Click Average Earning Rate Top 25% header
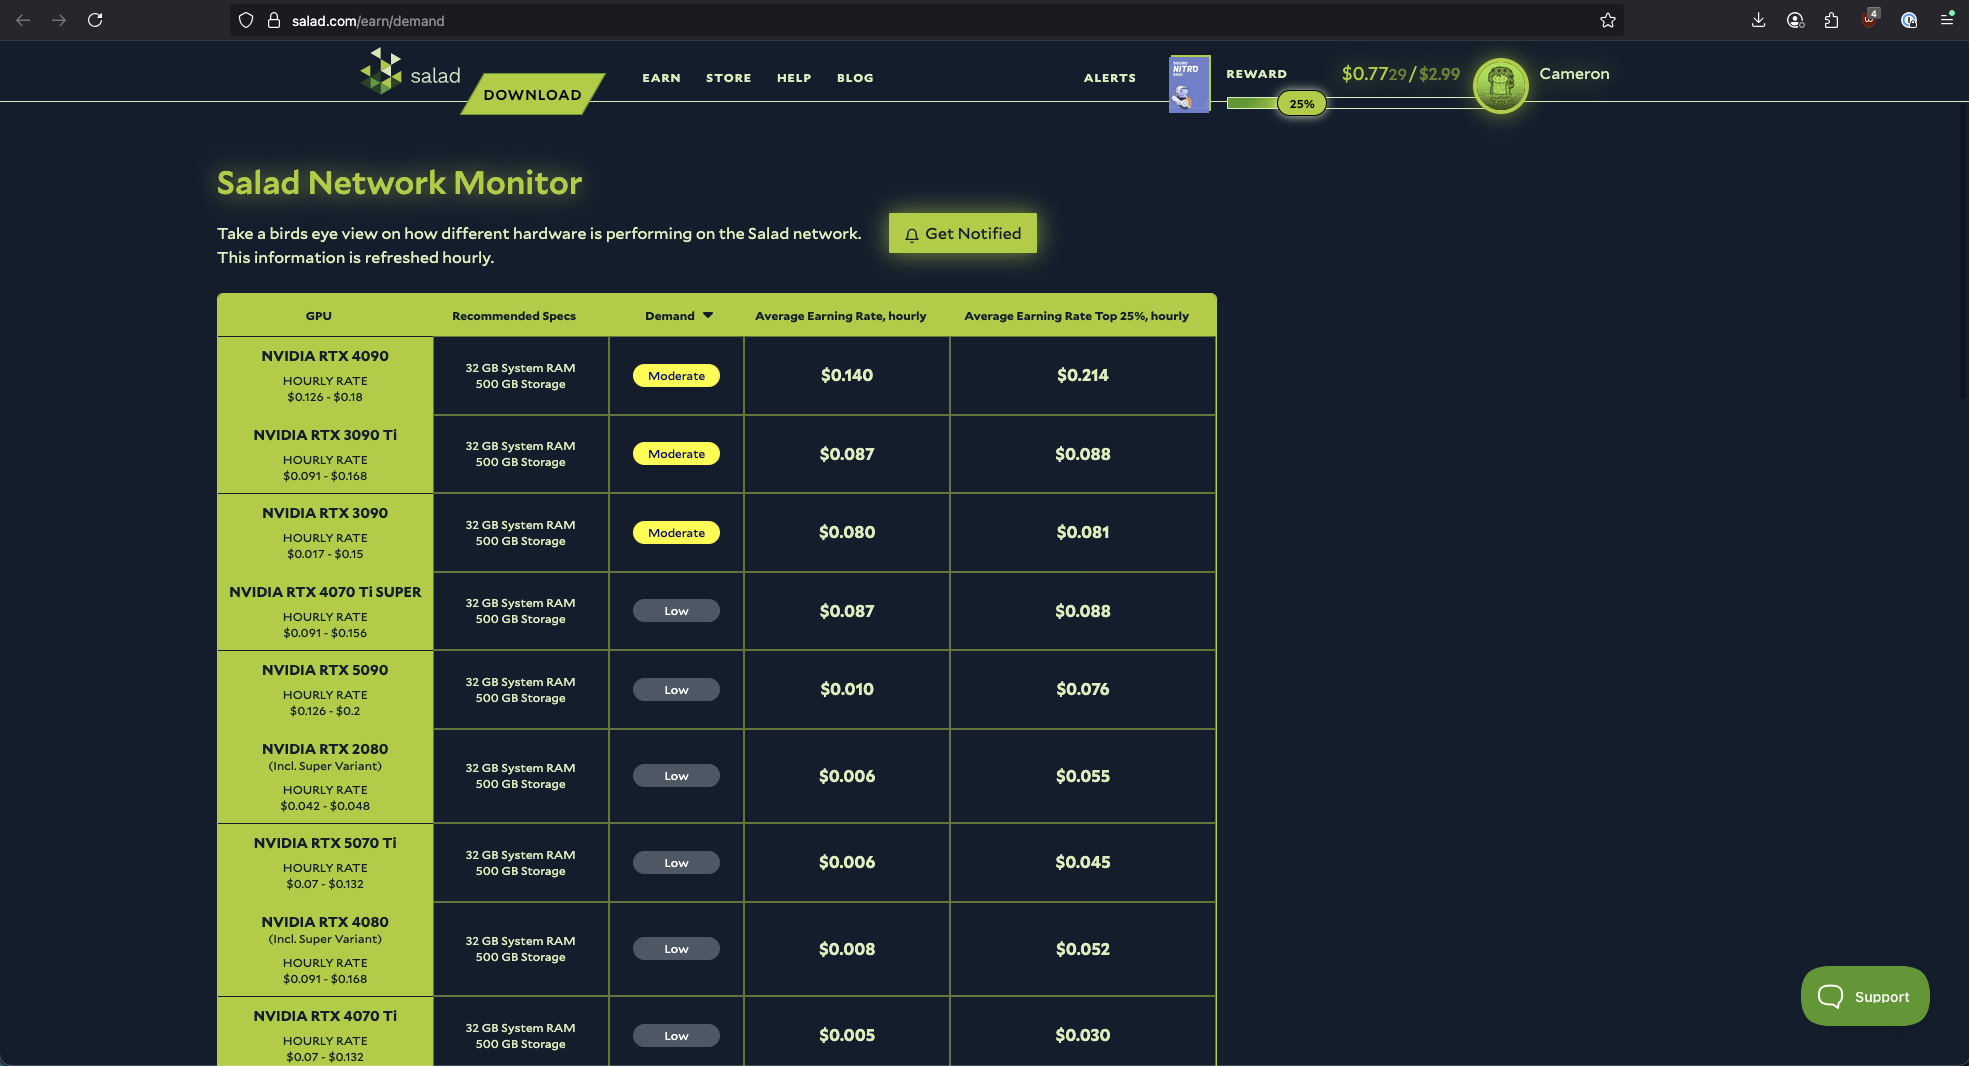The height and width of the screenshot is (1066, 1969). click(x=1076, y=316)
